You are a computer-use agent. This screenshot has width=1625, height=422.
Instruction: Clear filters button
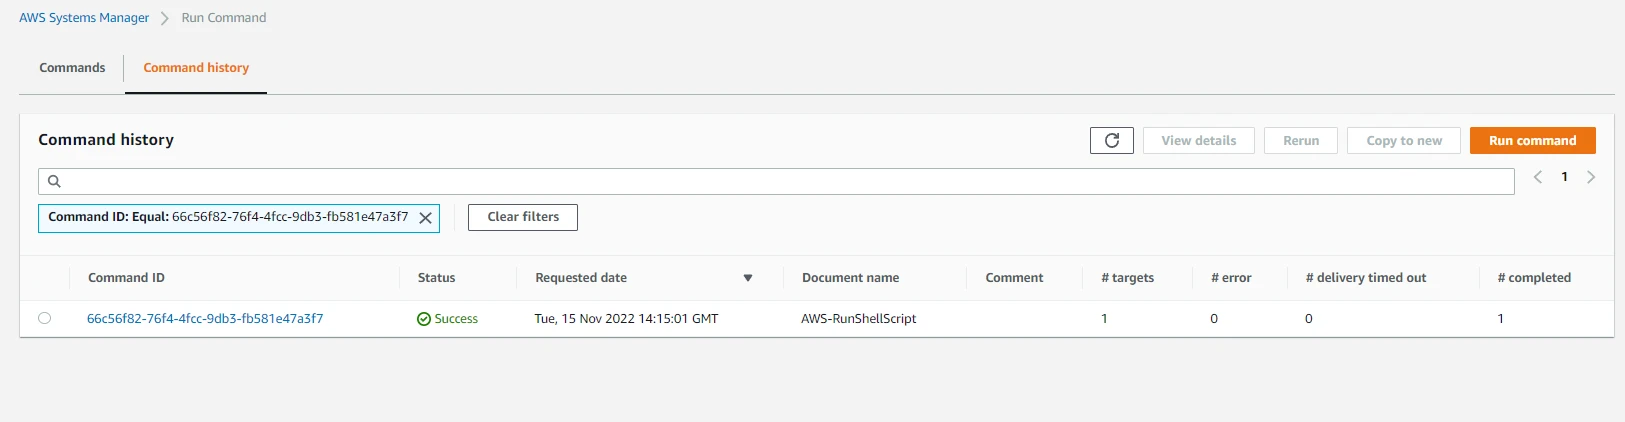point(523,217)
